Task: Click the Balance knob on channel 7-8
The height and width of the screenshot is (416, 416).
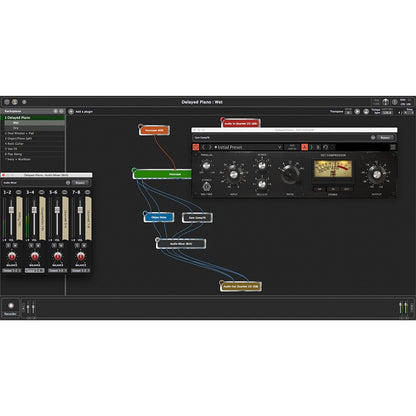Action: click(81, 256)
